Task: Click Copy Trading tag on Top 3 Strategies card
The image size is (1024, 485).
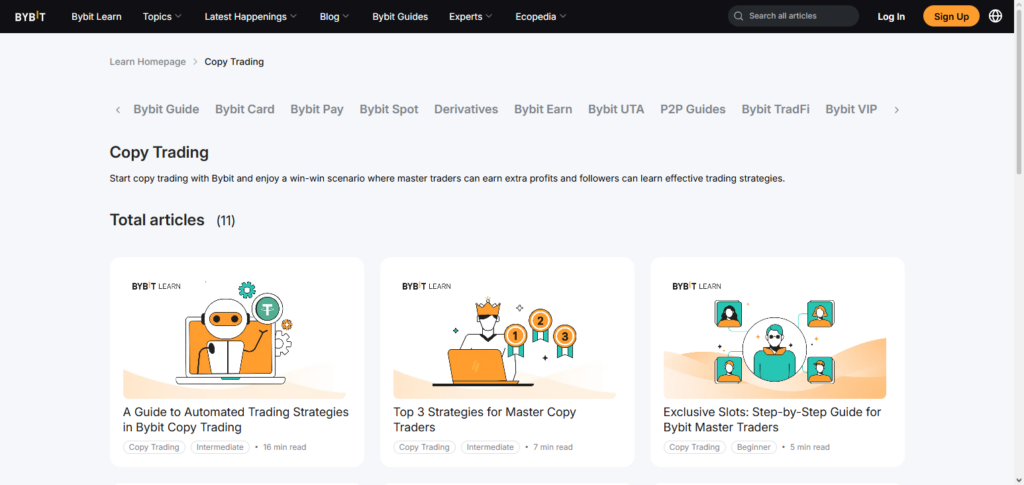Action: click(x=424, y=447)
